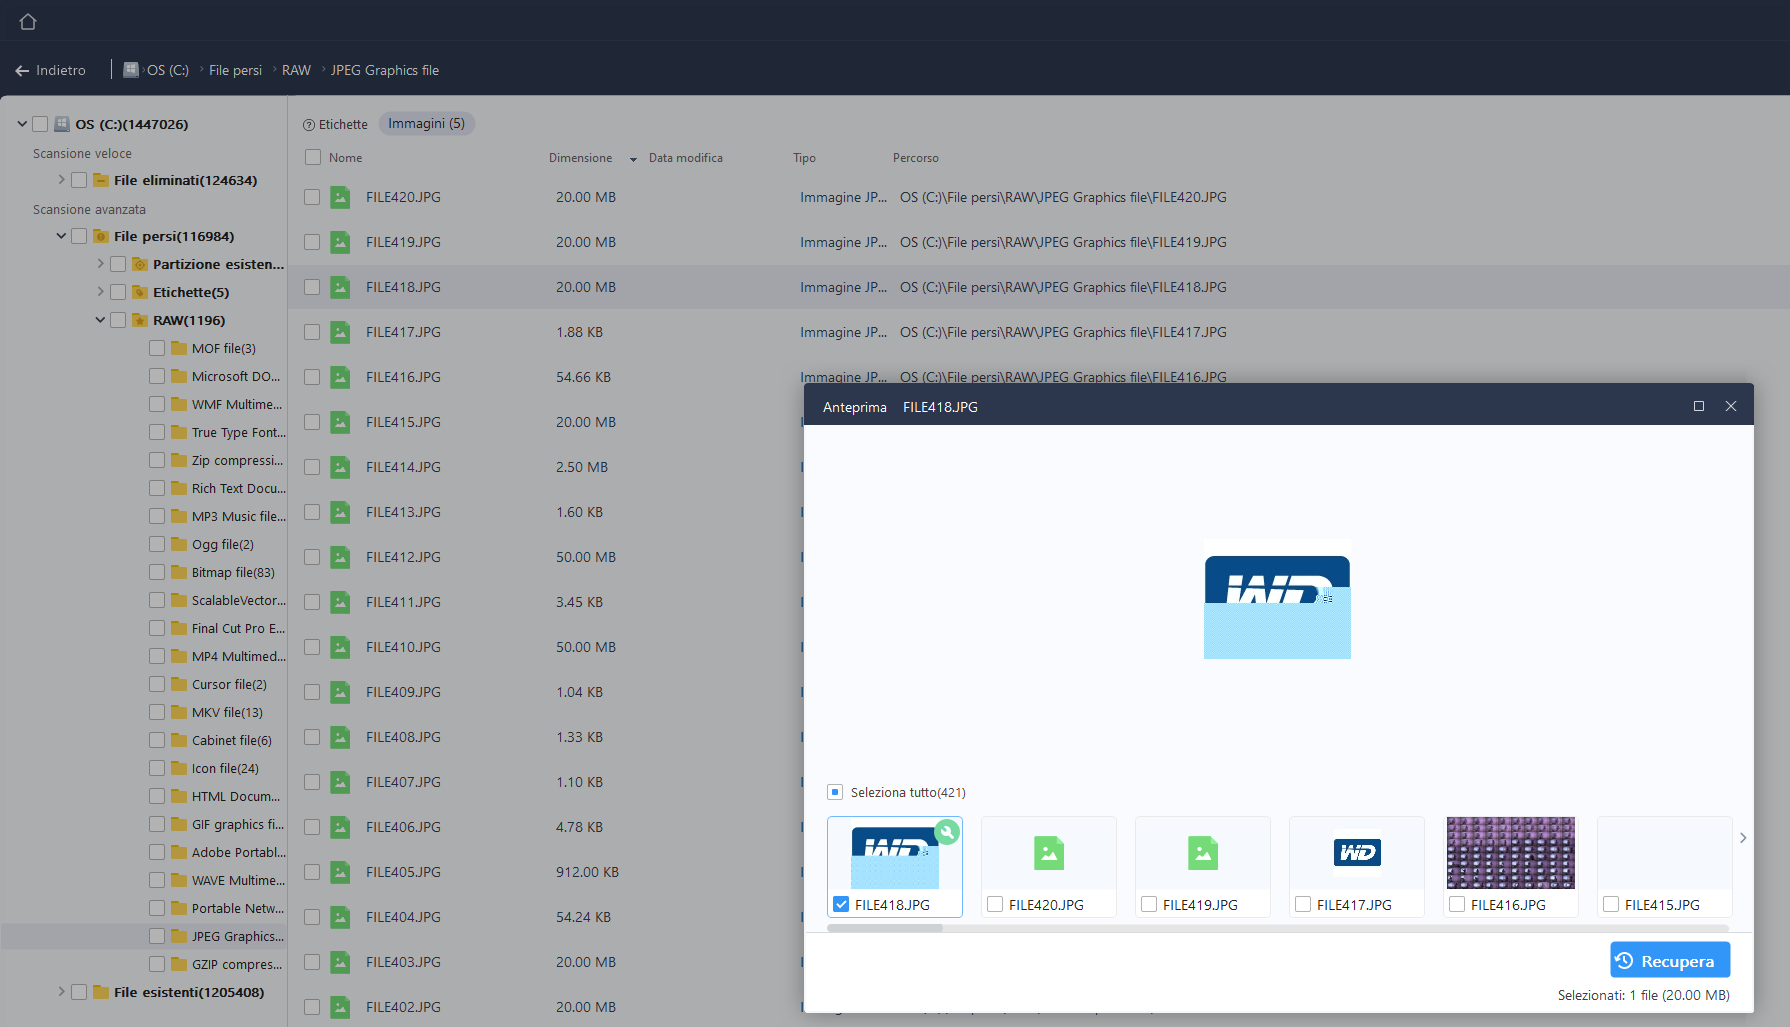Screen dimensions: 1790x1027
Task: Tick the checkbox for FILE417.JPG row
Action: click(312, 332)
